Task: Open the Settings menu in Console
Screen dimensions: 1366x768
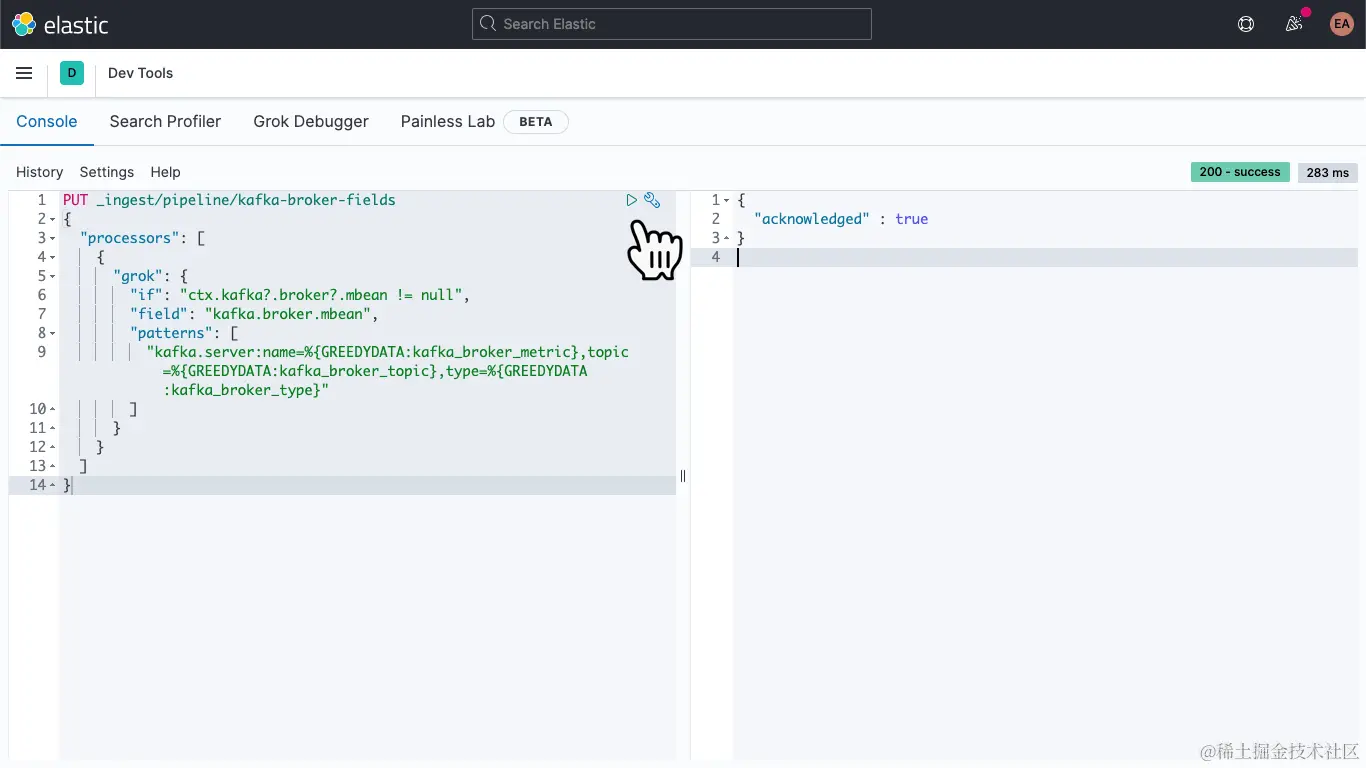Action: [106, 172]
